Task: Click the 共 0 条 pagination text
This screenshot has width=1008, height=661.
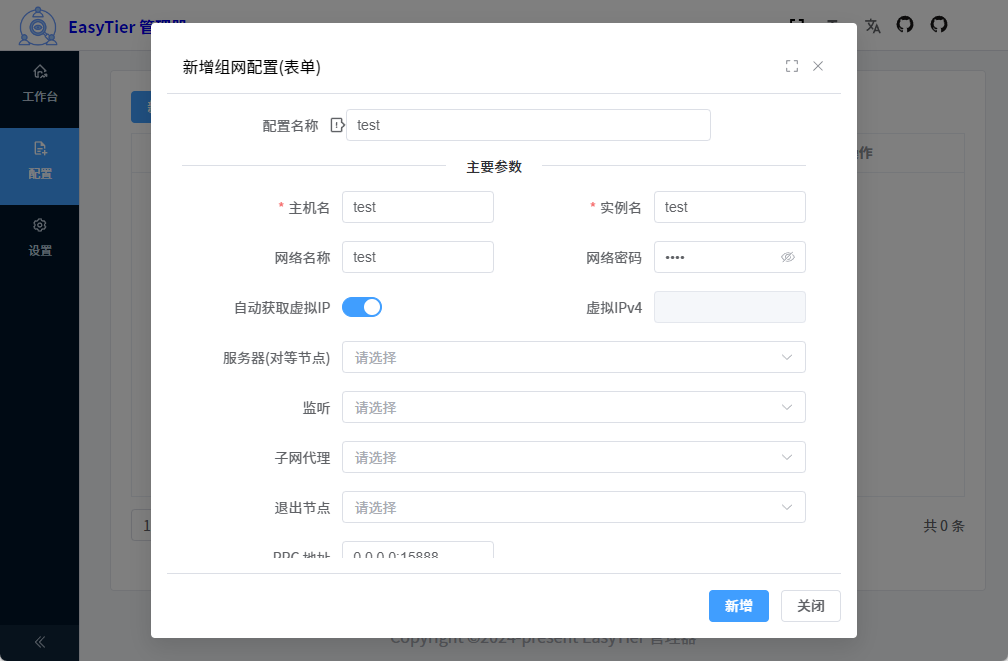Action: (944, 526)
